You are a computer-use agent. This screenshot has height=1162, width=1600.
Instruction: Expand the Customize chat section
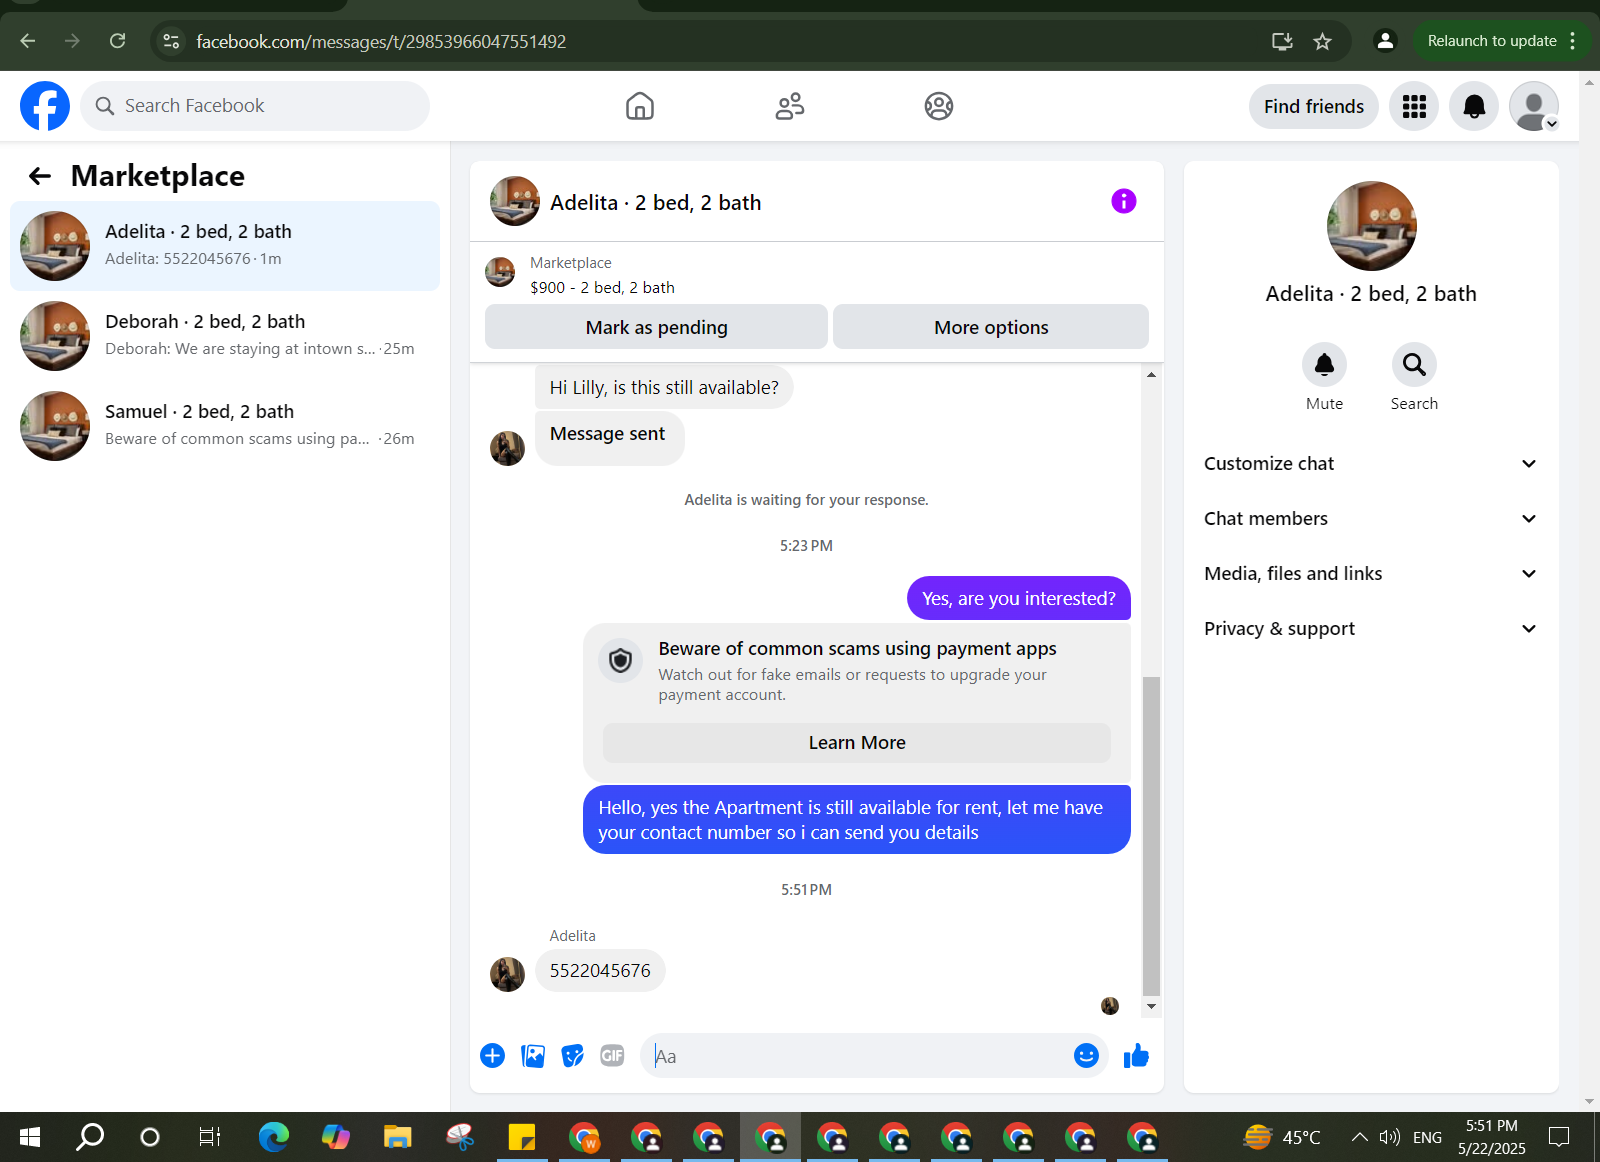tap(1371, 464)
